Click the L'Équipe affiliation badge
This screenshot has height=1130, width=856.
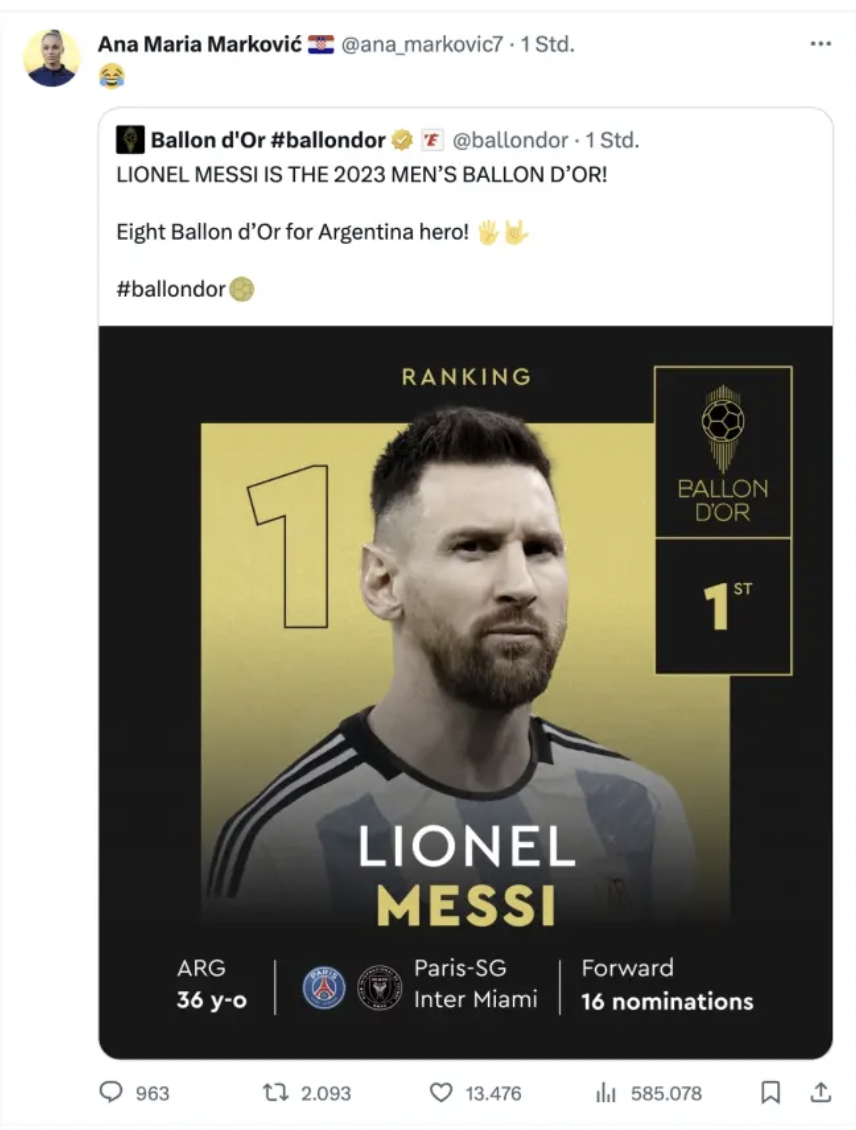(x=431, y=140)
